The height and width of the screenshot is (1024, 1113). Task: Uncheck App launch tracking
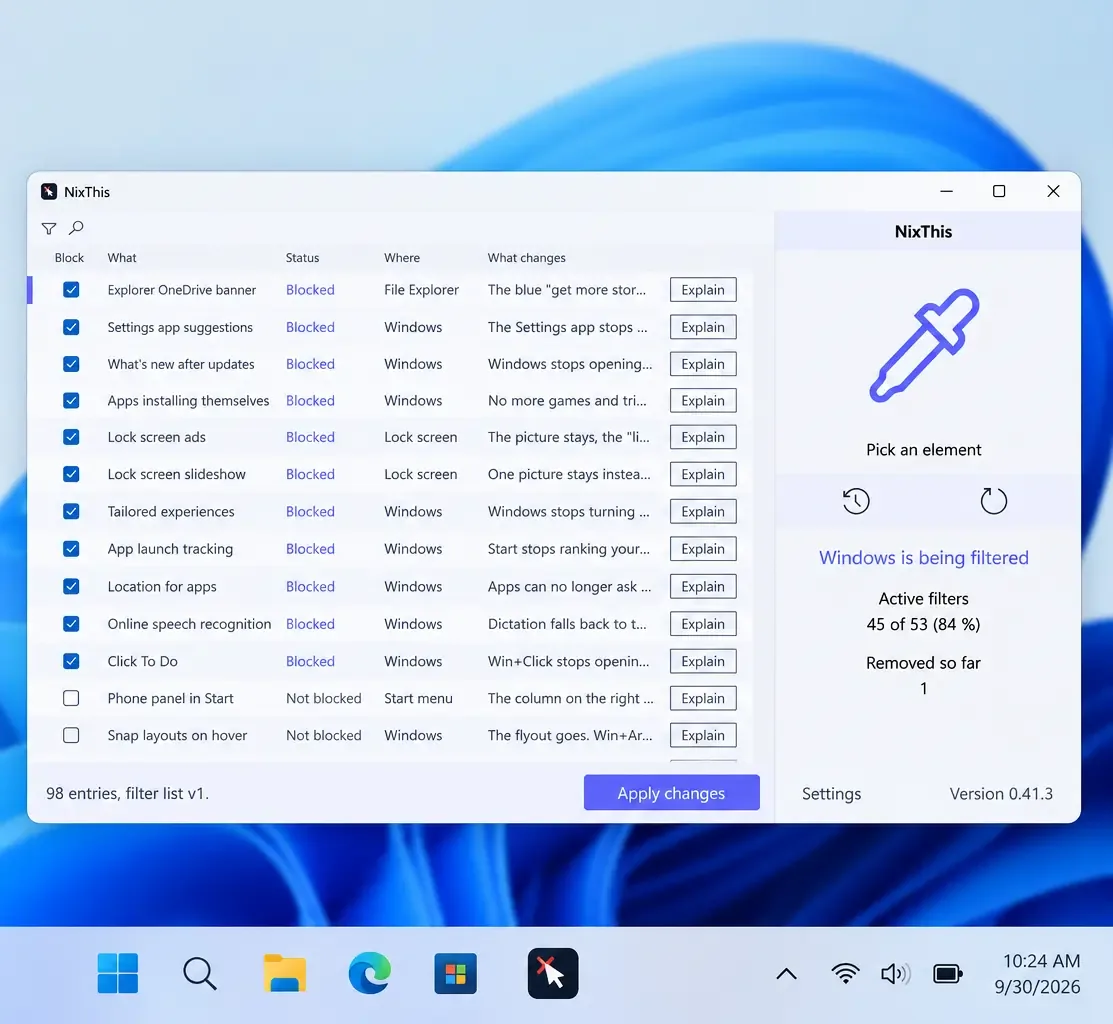coord(71,549)
